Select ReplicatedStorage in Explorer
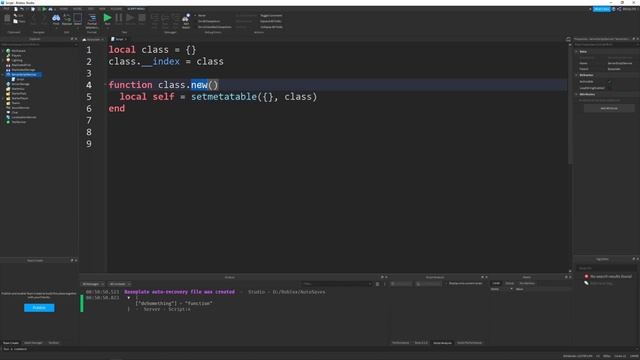The width and height of the screenshot is (640, 360). click(23, 70)
